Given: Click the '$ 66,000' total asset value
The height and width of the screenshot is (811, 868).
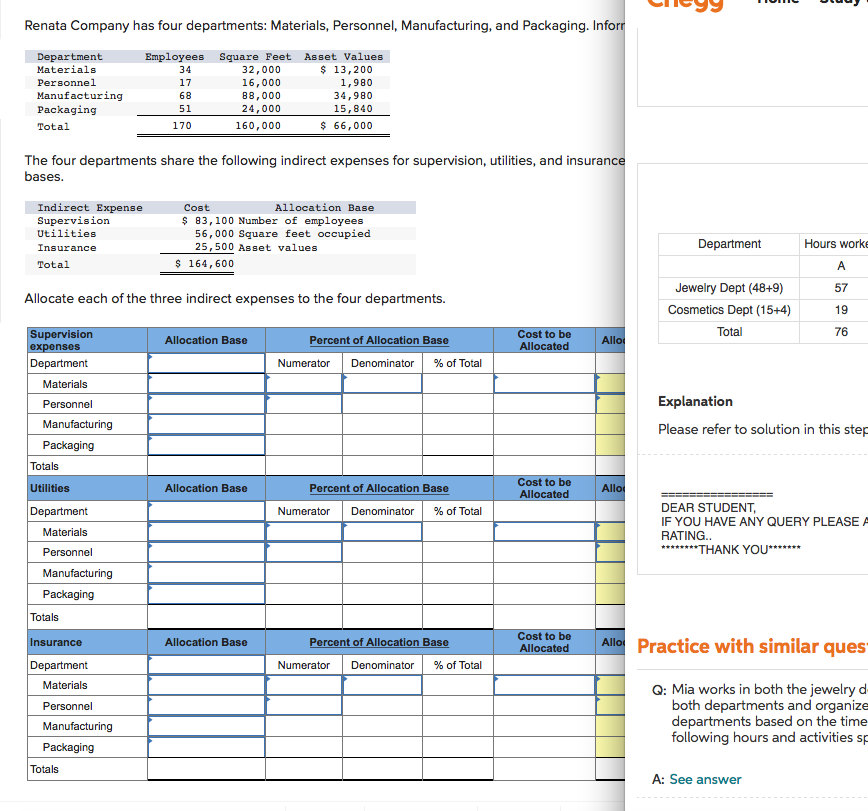Looking at the screenshot, I should [346, 126].
